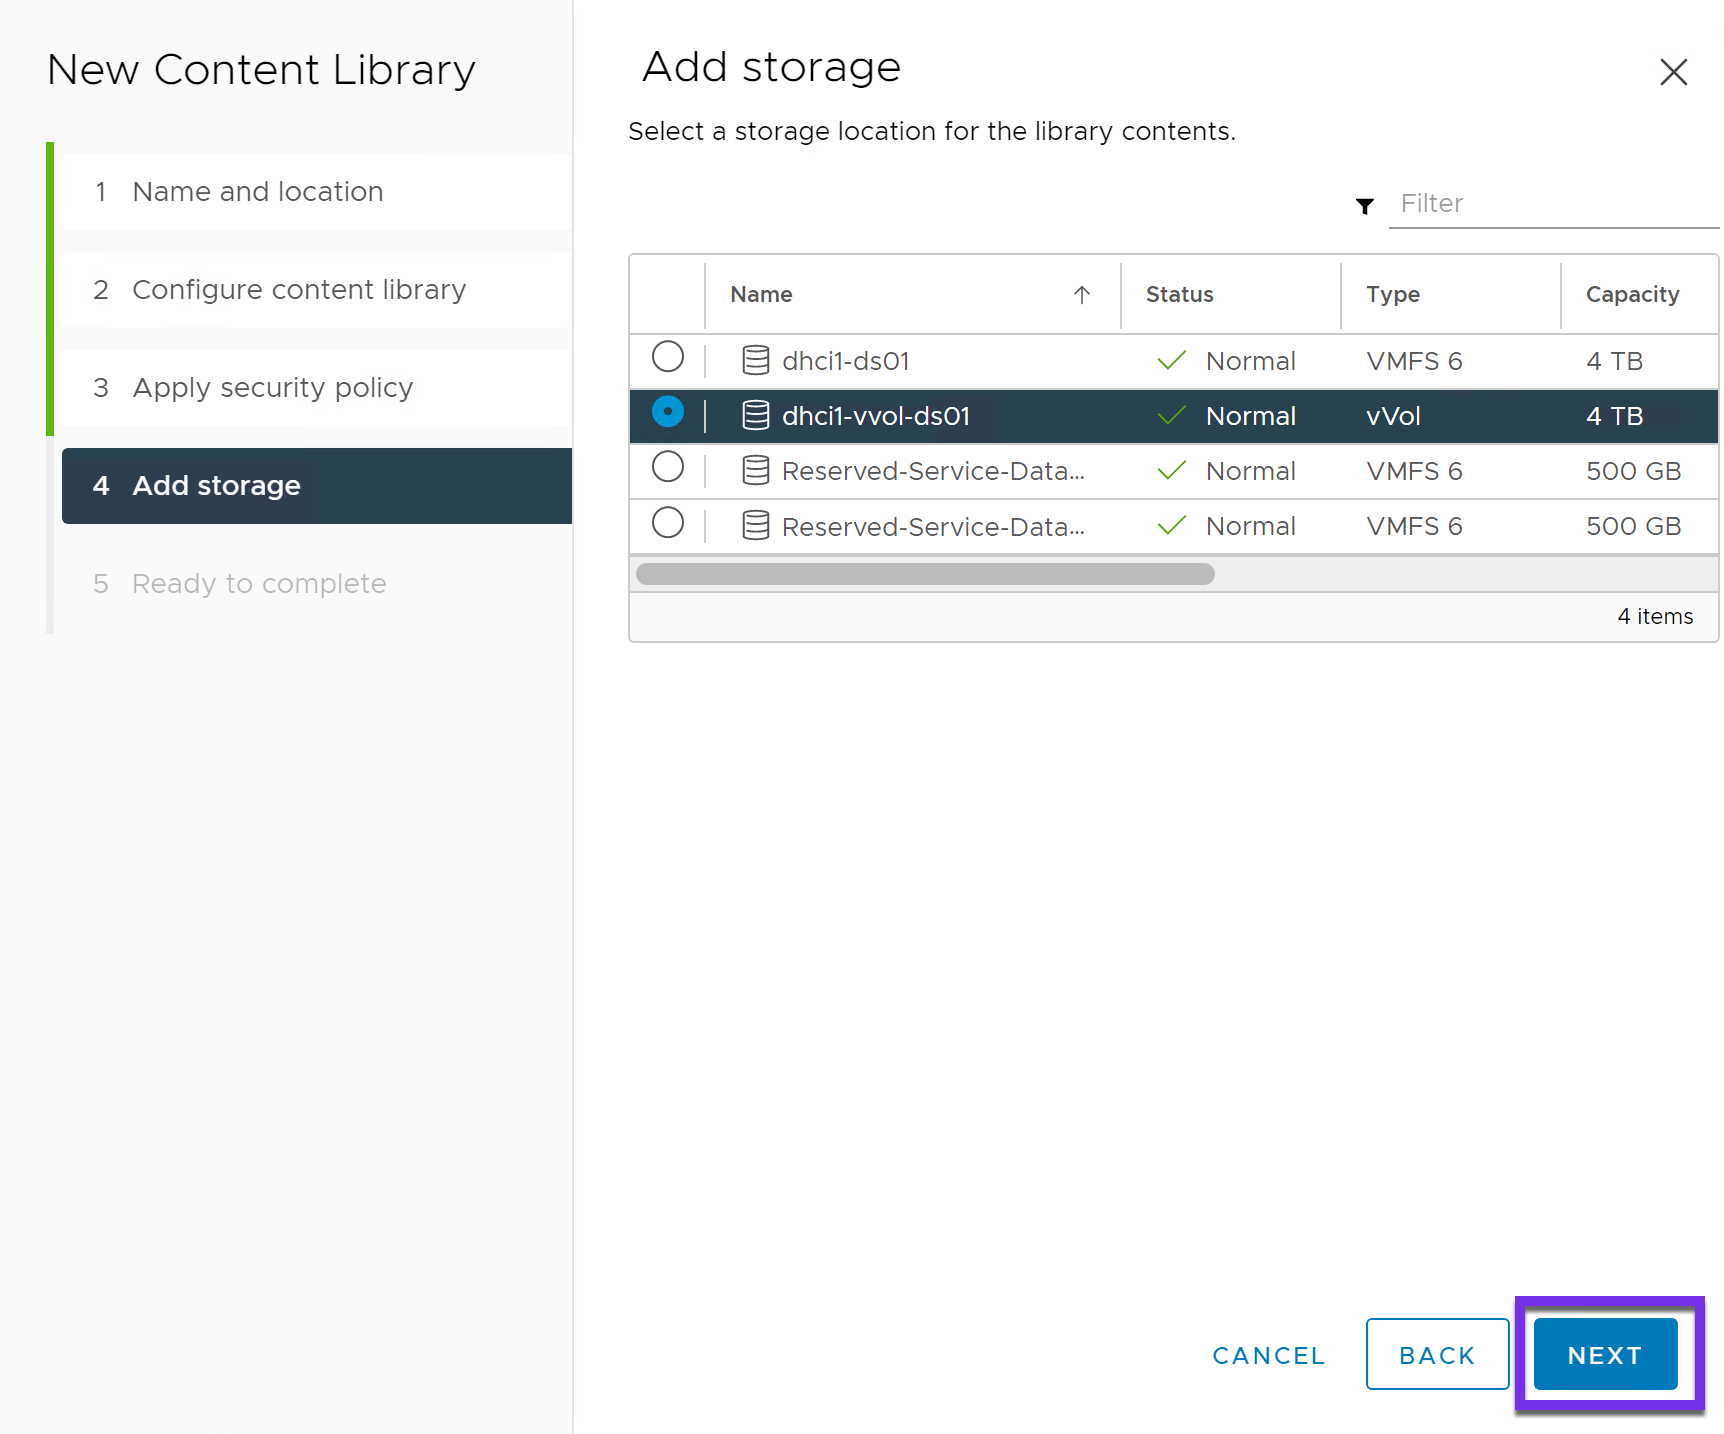
Task: Open the Configure content library step
Action: 298,289
